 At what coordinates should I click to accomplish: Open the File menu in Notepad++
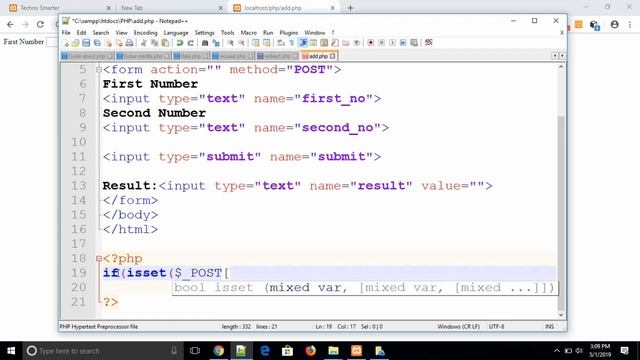[66, 33]
